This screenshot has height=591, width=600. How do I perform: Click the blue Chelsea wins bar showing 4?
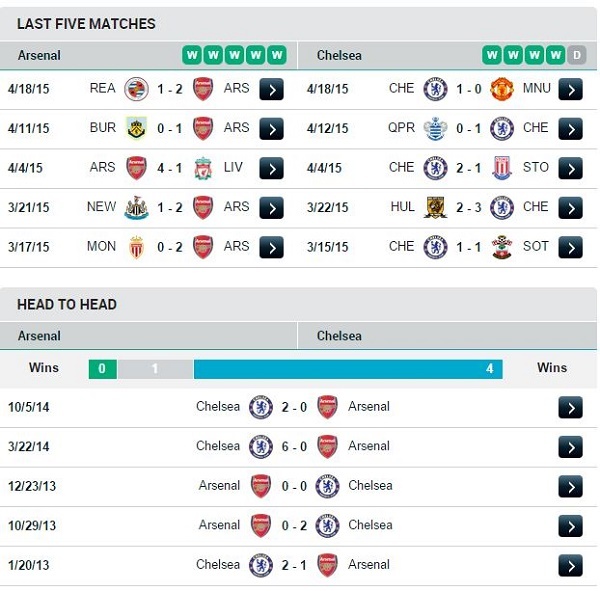(348, 369)
